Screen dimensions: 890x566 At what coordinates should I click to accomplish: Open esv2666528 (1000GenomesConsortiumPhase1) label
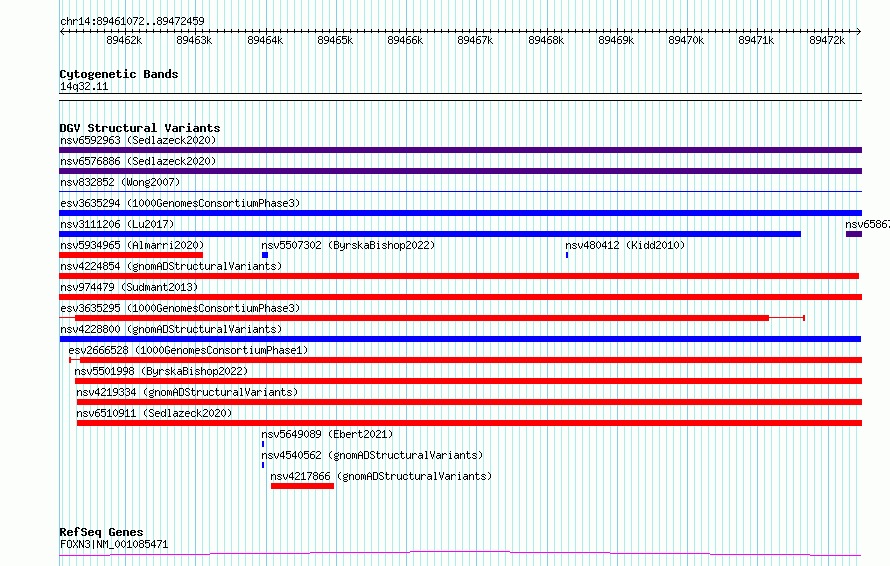point(188,350)
